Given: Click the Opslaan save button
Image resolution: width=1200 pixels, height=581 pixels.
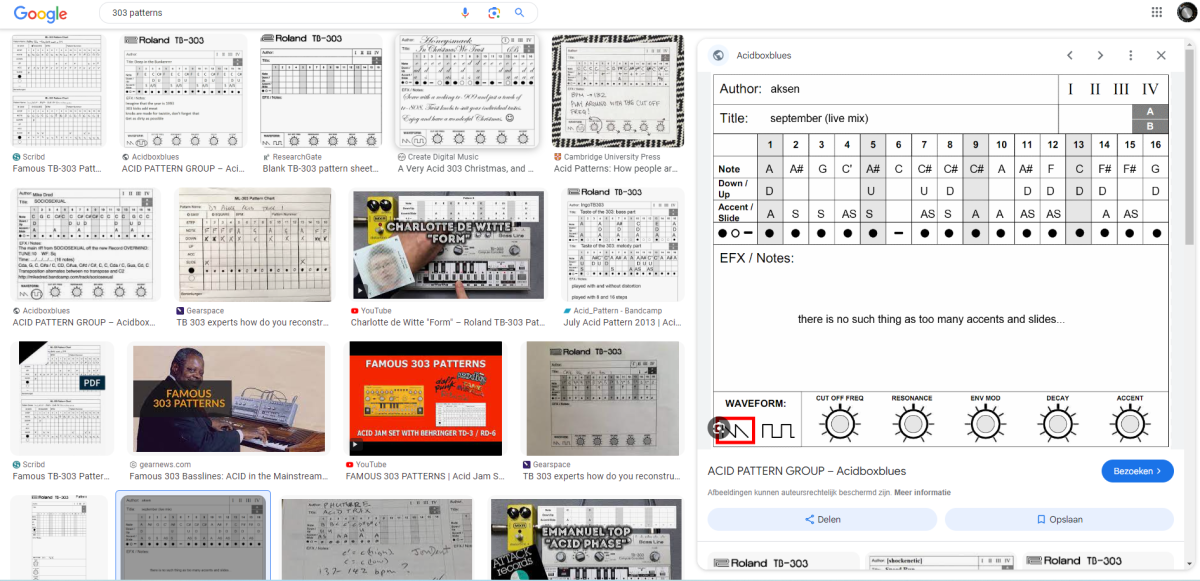Looking at the screenshot, I should [1059, 519].
